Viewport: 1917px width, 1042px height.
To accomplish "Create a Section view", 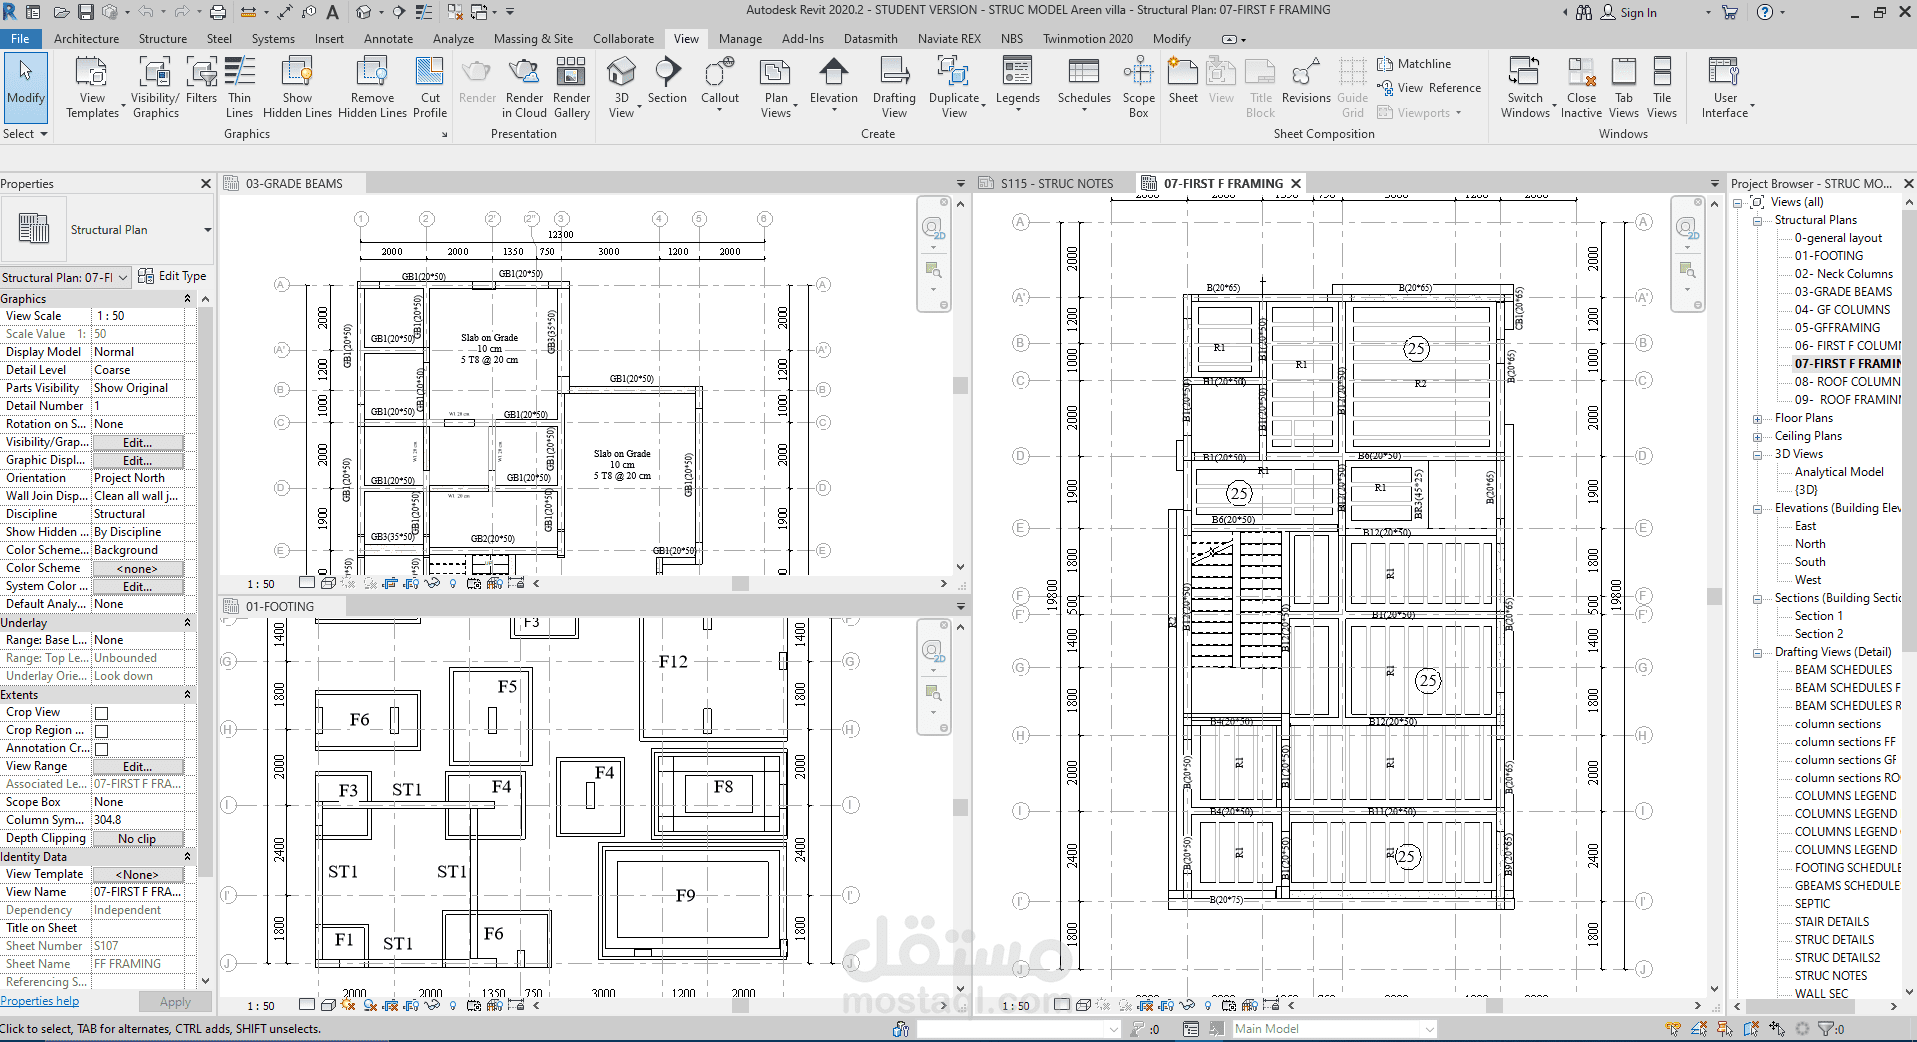I will click(667, 80).
